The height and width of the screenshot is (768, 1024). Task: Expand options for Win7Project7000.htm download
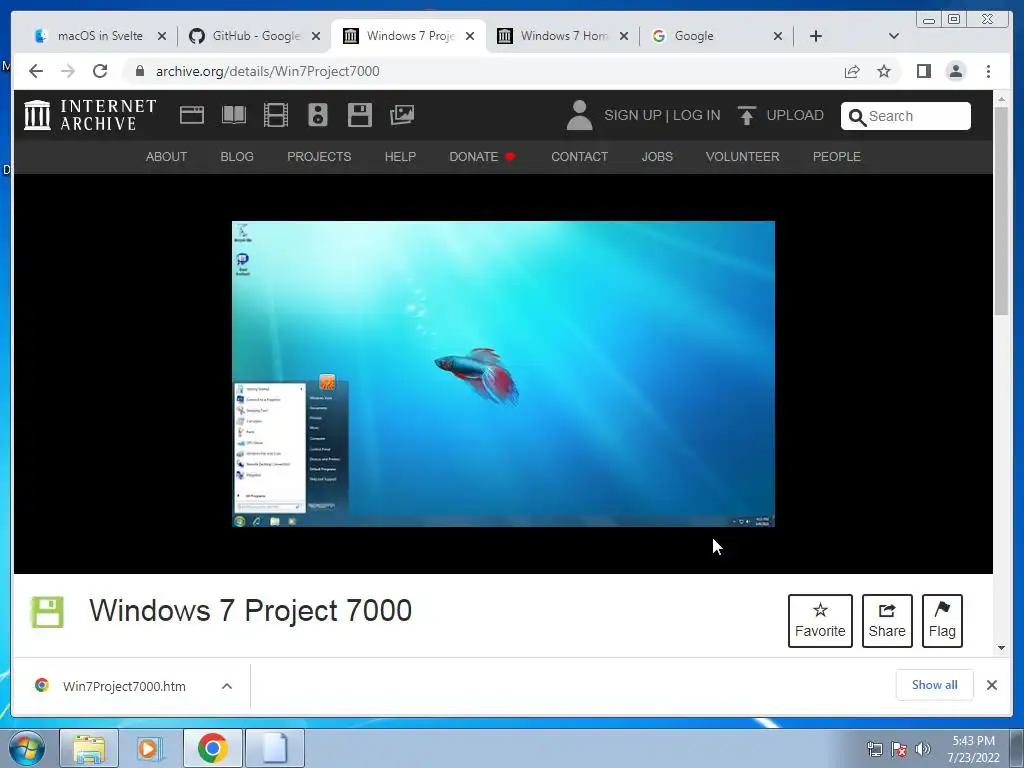point(227,686)
